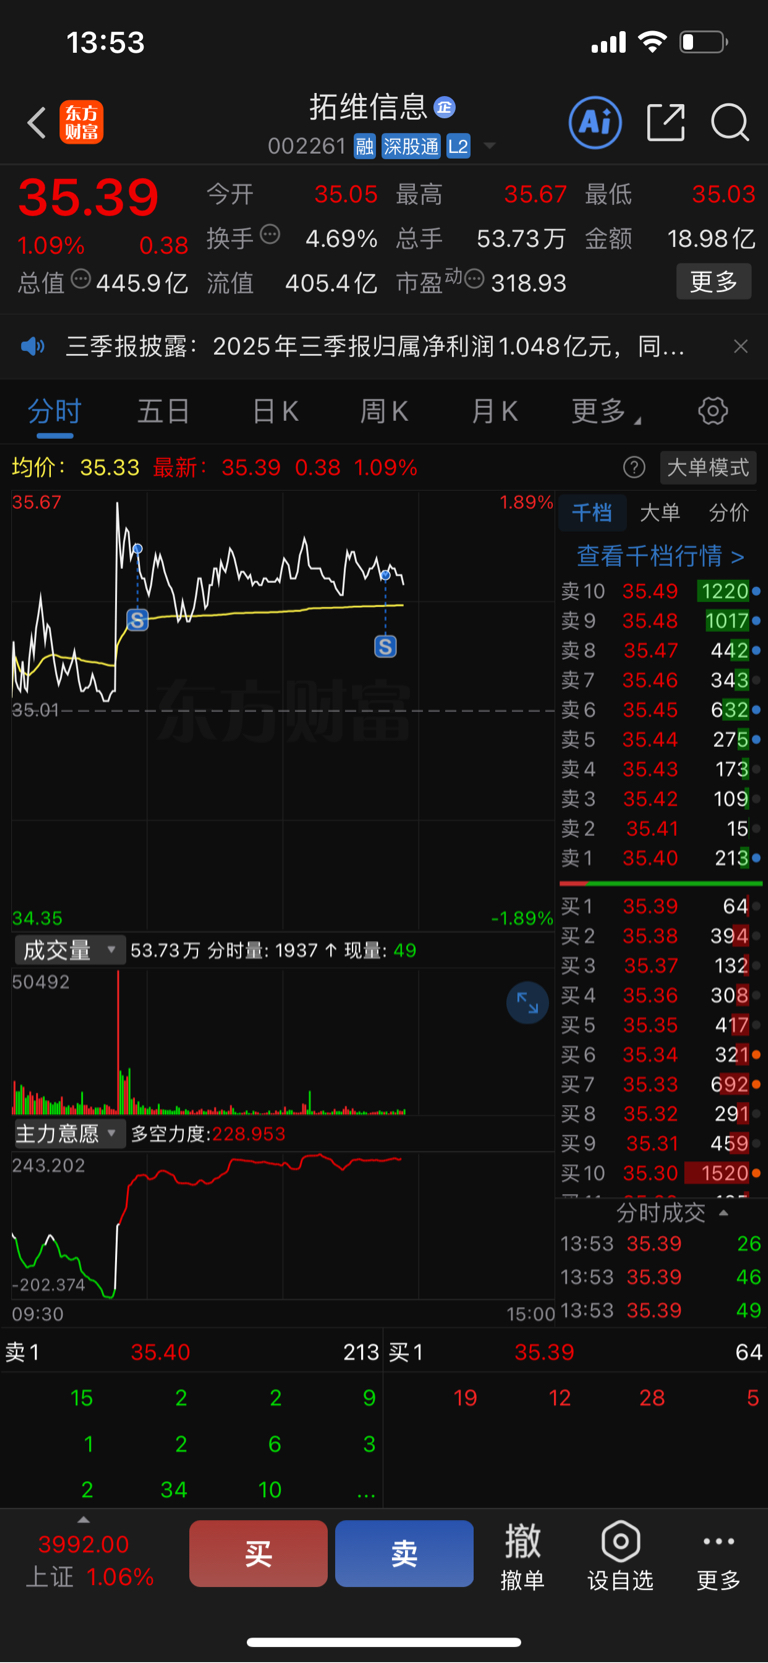Screen dimensions: 768x1663
Task: Tap the back arrow icon
Action: 37,123
